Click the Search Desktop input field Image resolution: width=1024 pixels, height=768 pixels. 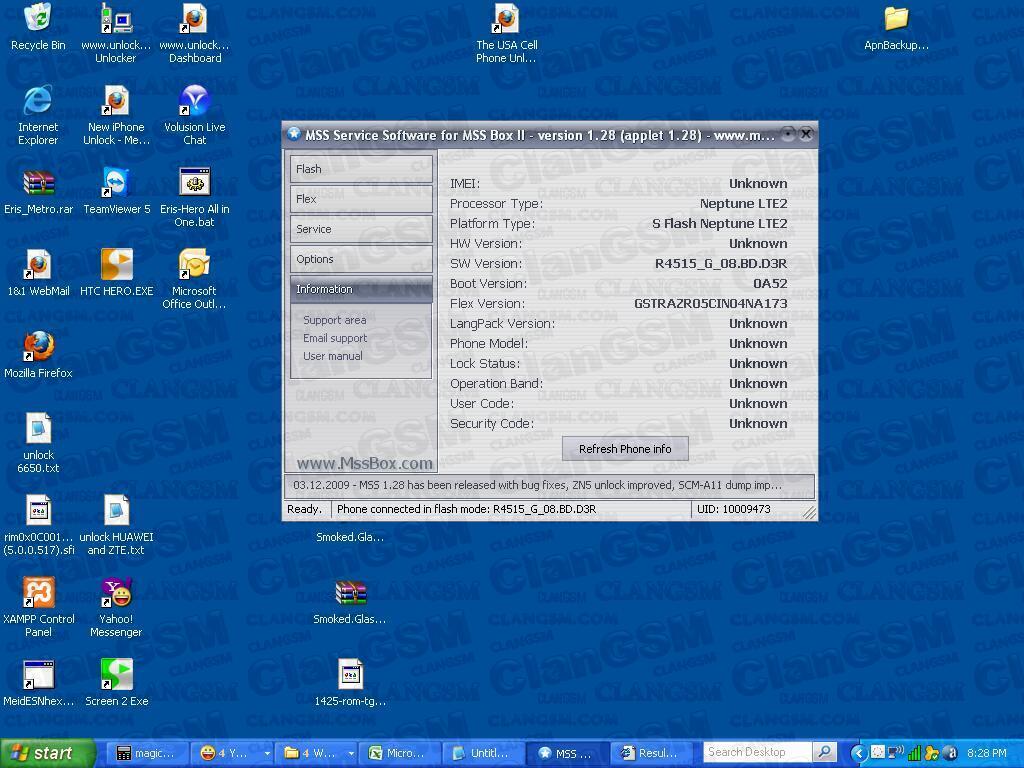[x=758, y=752]
